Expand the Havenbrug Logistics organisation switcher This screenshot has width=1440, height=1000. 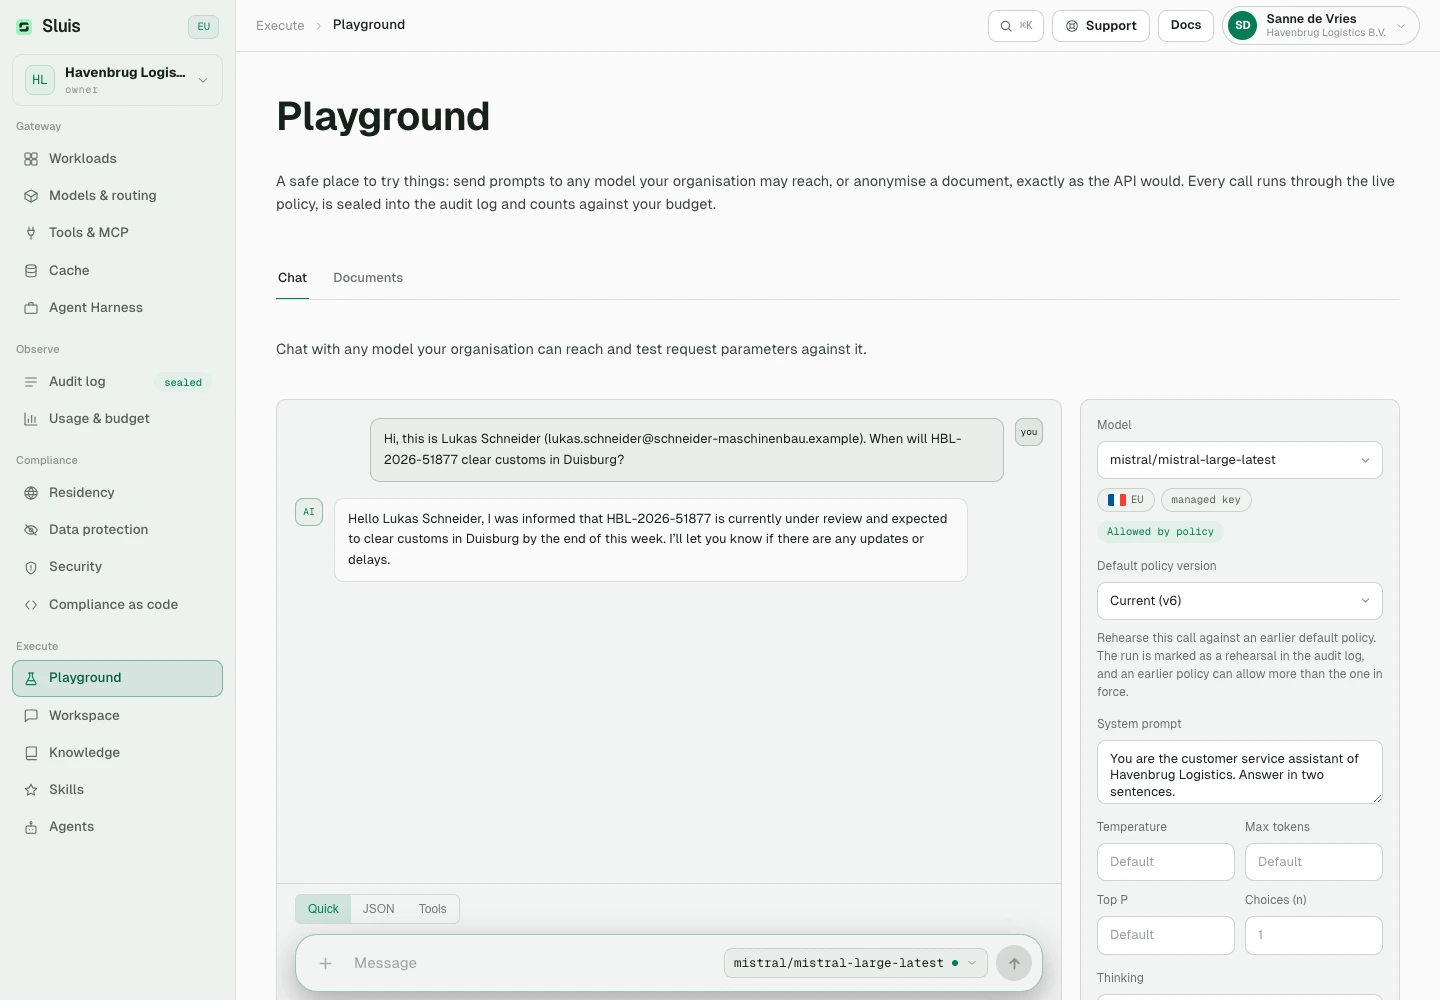tap(117, 80)
